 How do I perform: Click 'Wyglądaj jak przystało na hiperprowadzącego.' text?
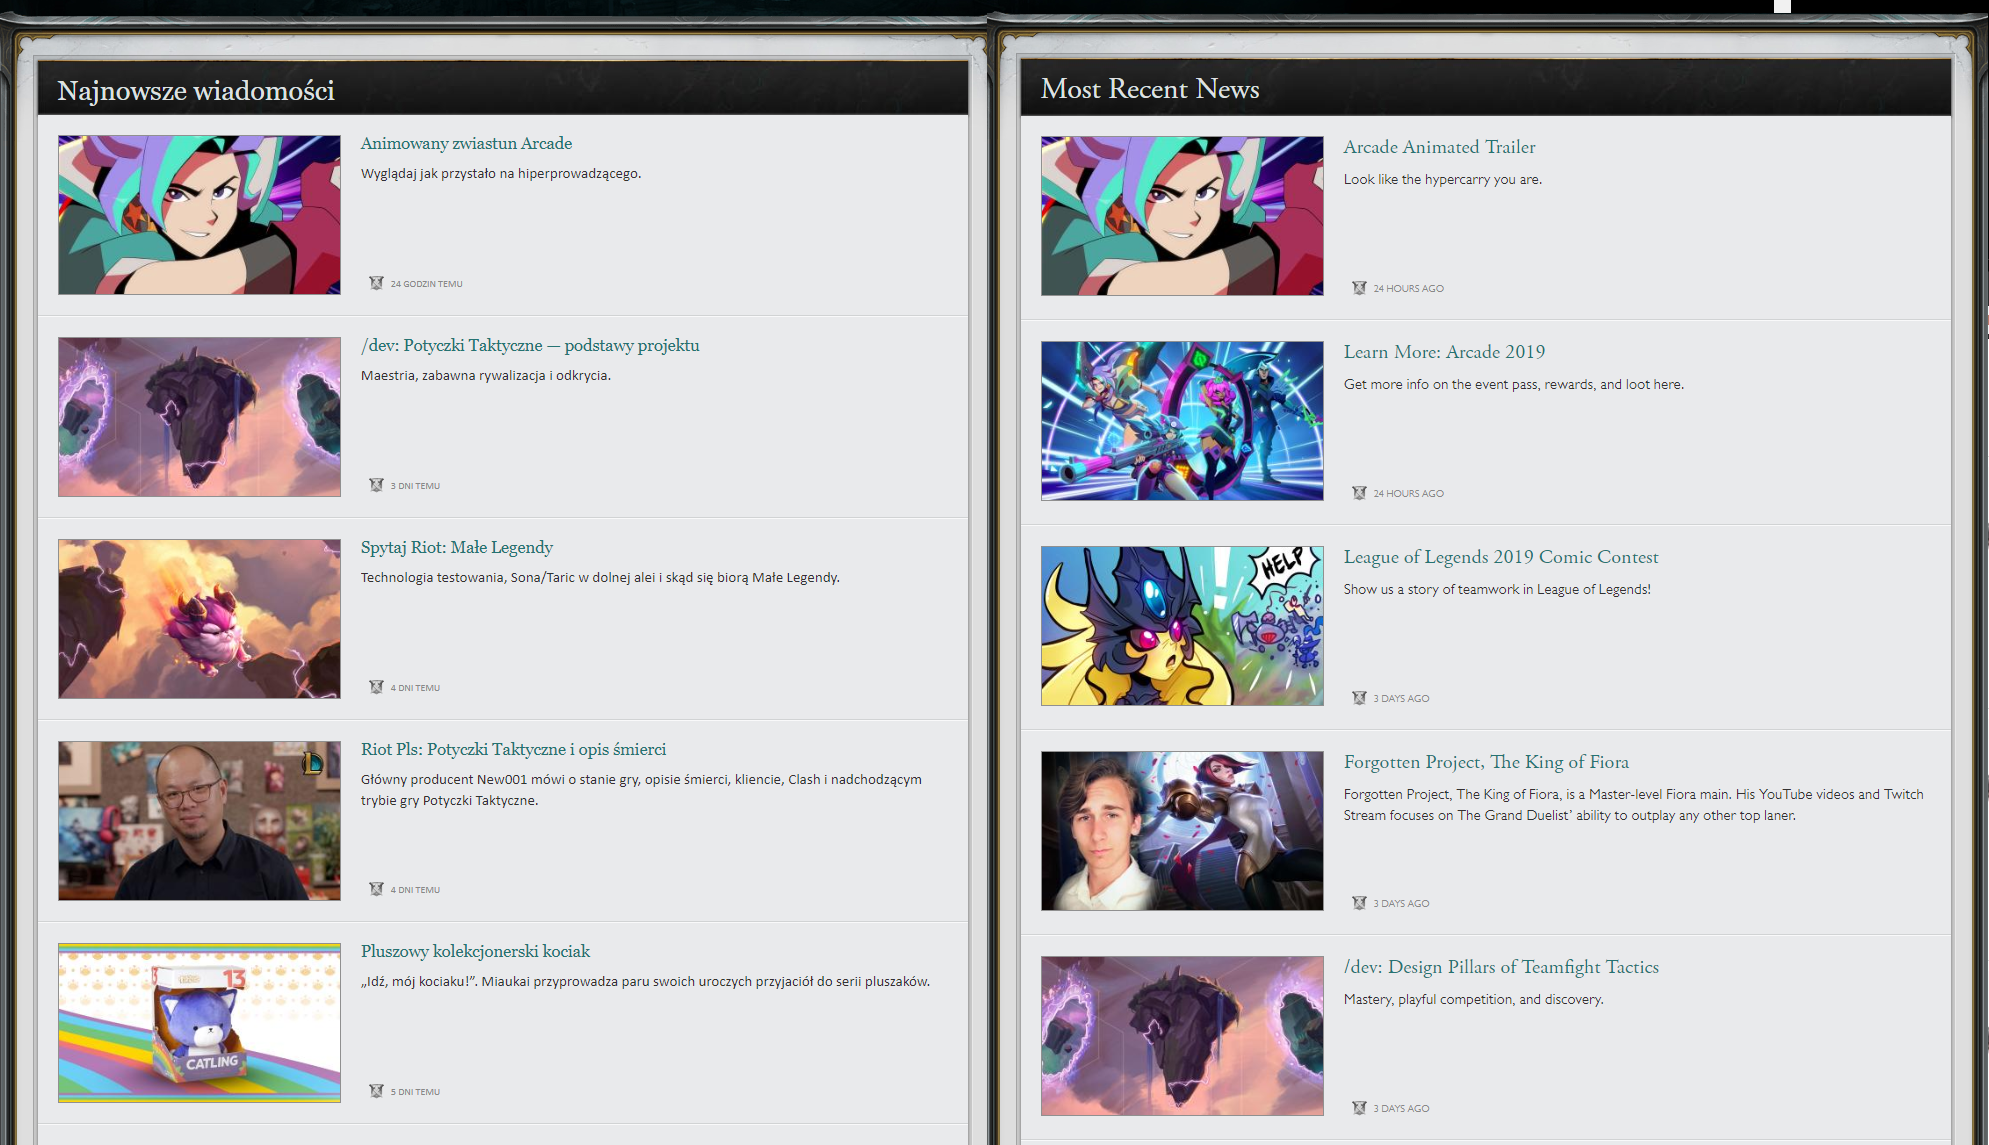pos(500,174)
